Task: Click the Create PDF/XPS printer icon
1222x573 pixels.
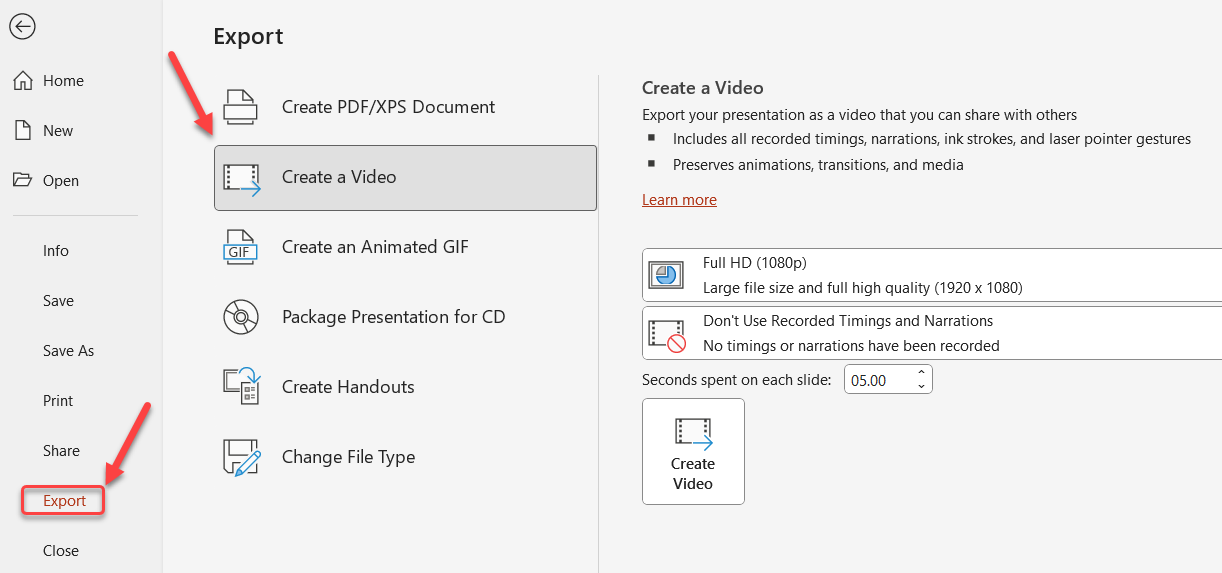Action: tap(240, 107)
